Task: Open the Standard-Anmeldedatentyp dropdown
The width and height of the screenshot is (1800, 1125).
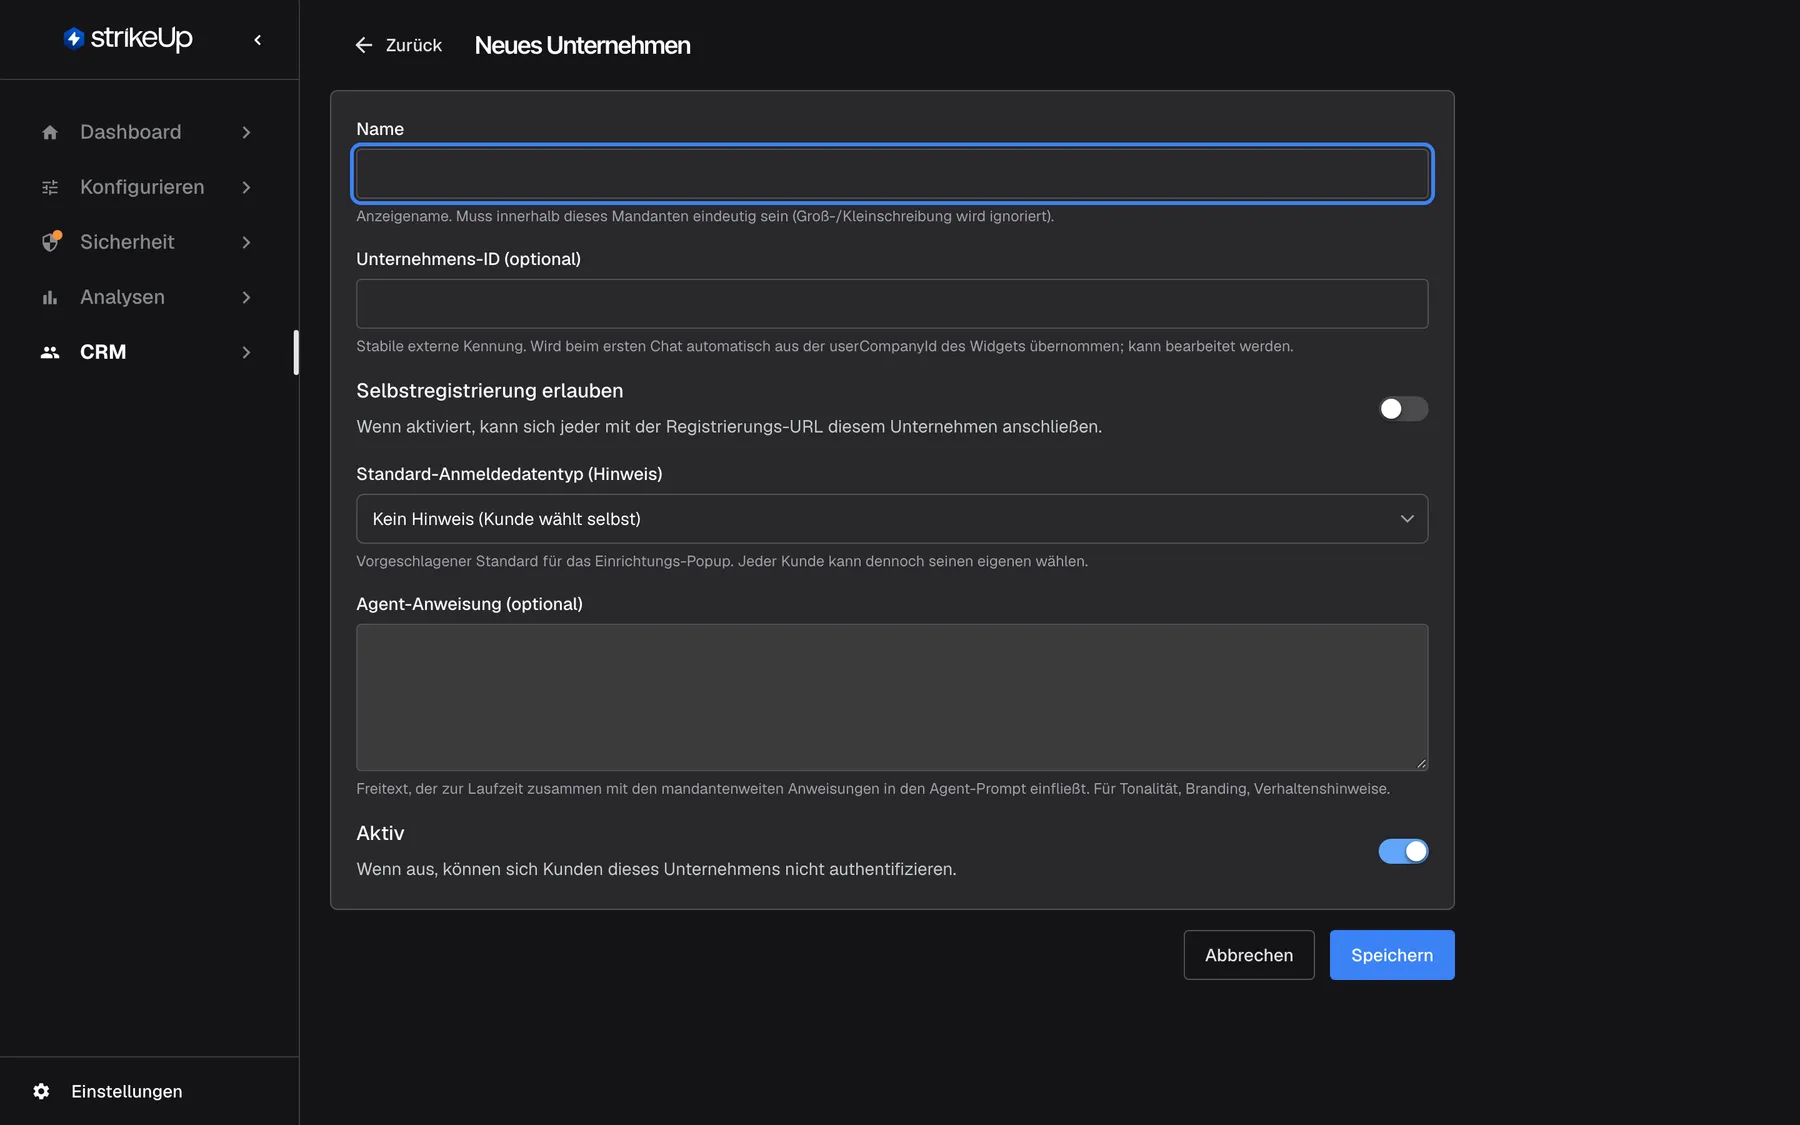Action: click(892, 519)
